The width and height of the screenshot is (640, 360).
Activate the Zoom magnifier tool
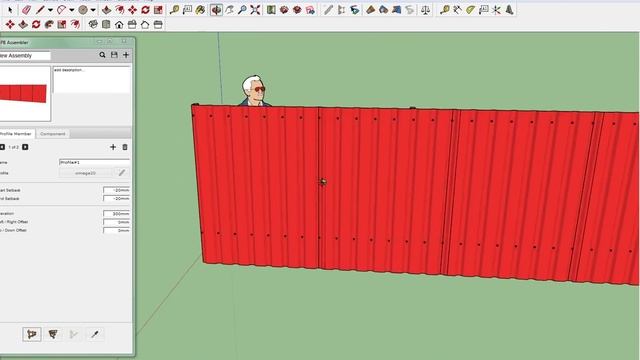[x=242, y=10]
